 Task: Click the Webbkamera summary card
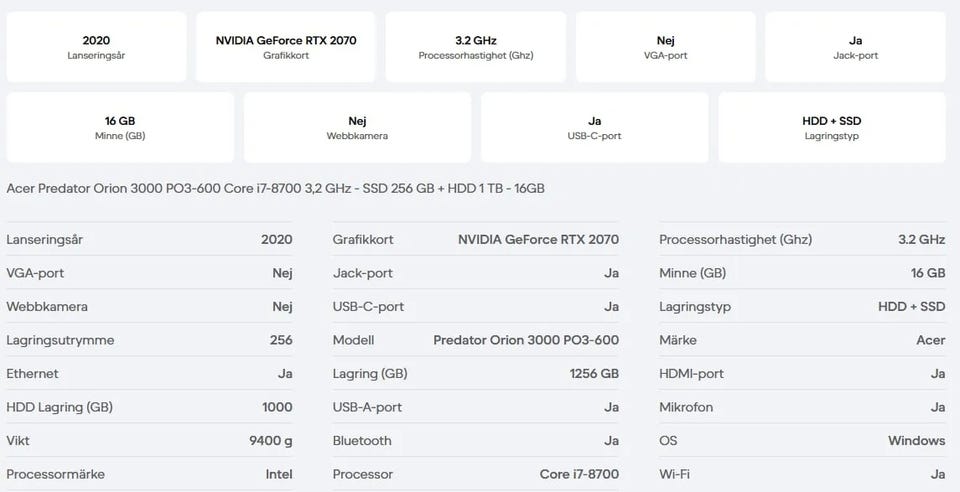pyautogui.click(x=357, y=127)
